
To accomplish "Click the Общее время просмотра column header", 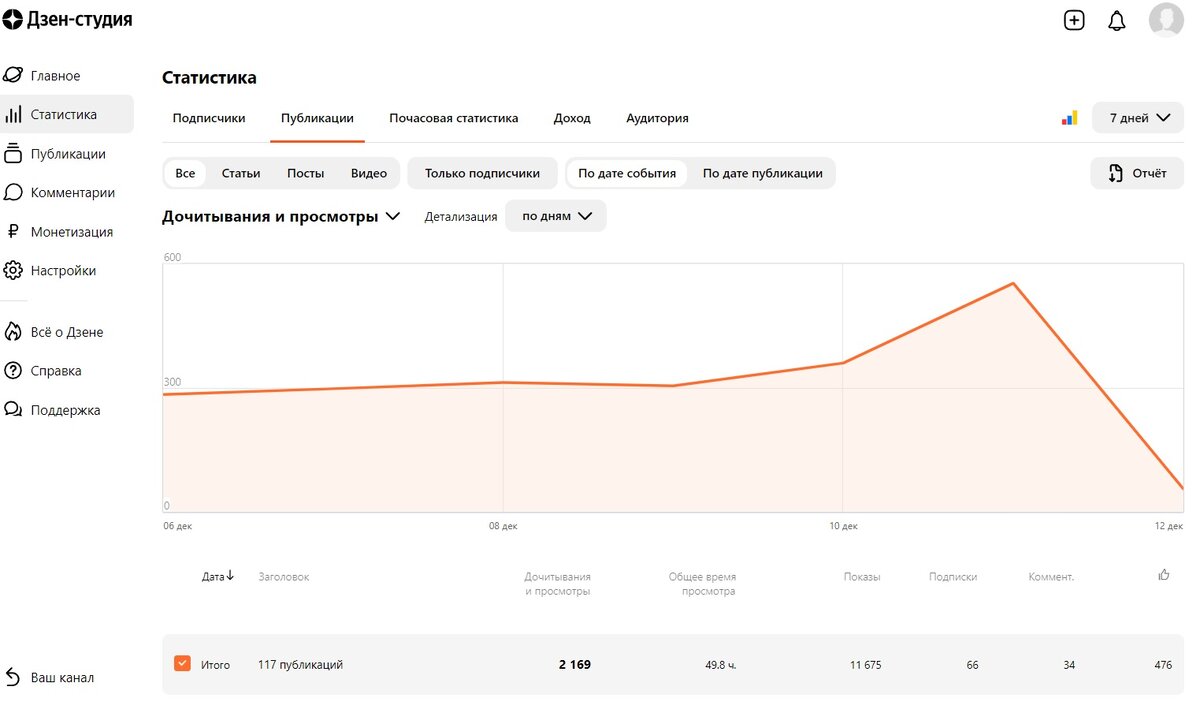I will pyautogui.click(x=702, y=584).
